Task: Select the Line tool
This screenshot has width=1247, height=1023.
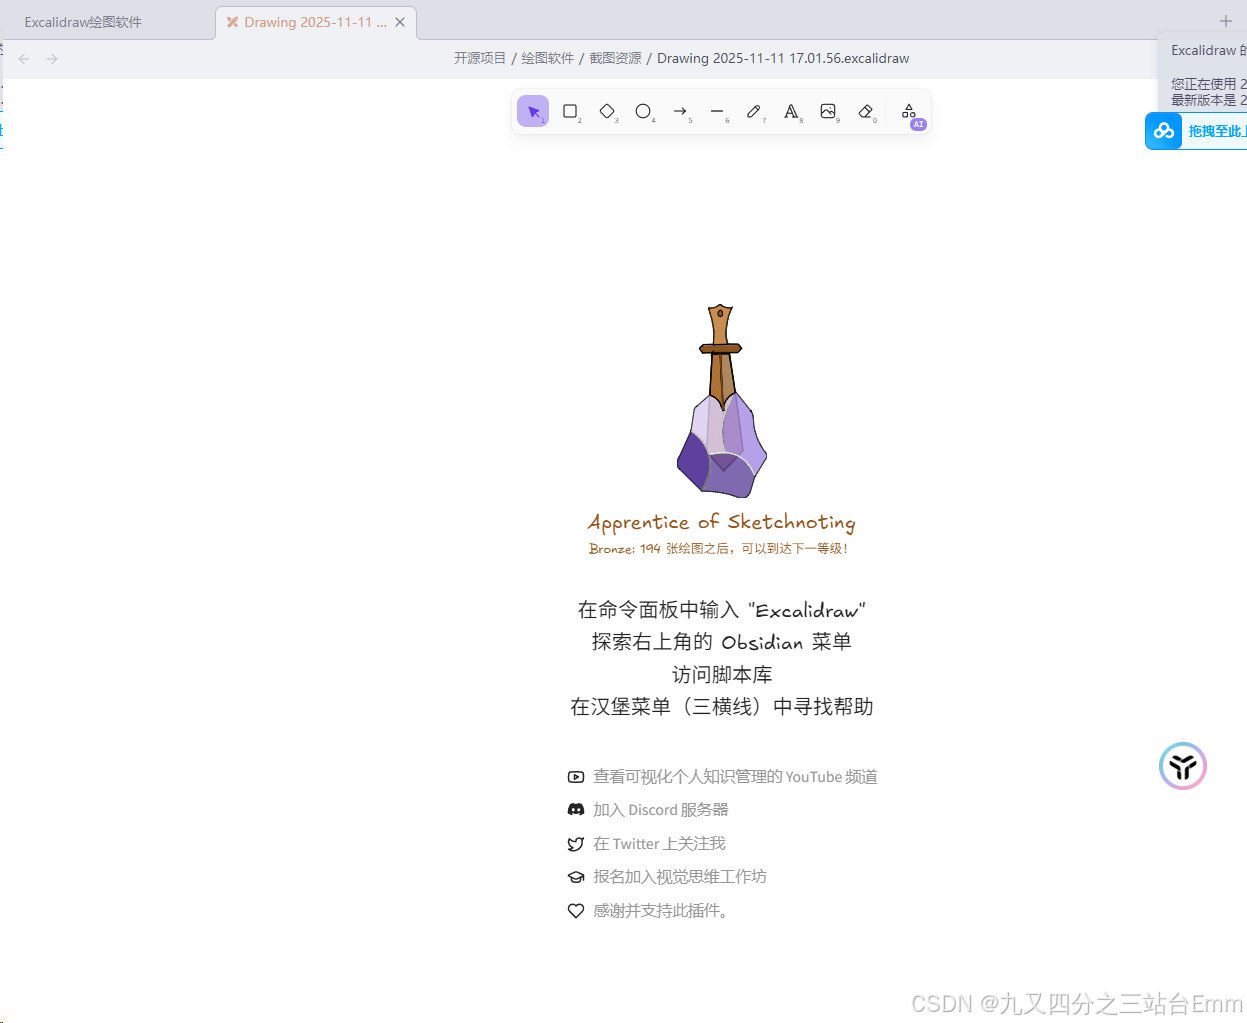Action: [718, 111]
